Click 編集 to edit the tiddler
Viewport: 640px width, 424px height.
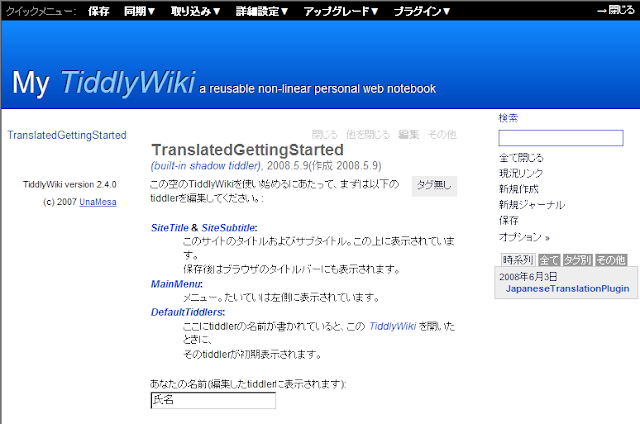(409, 134)
